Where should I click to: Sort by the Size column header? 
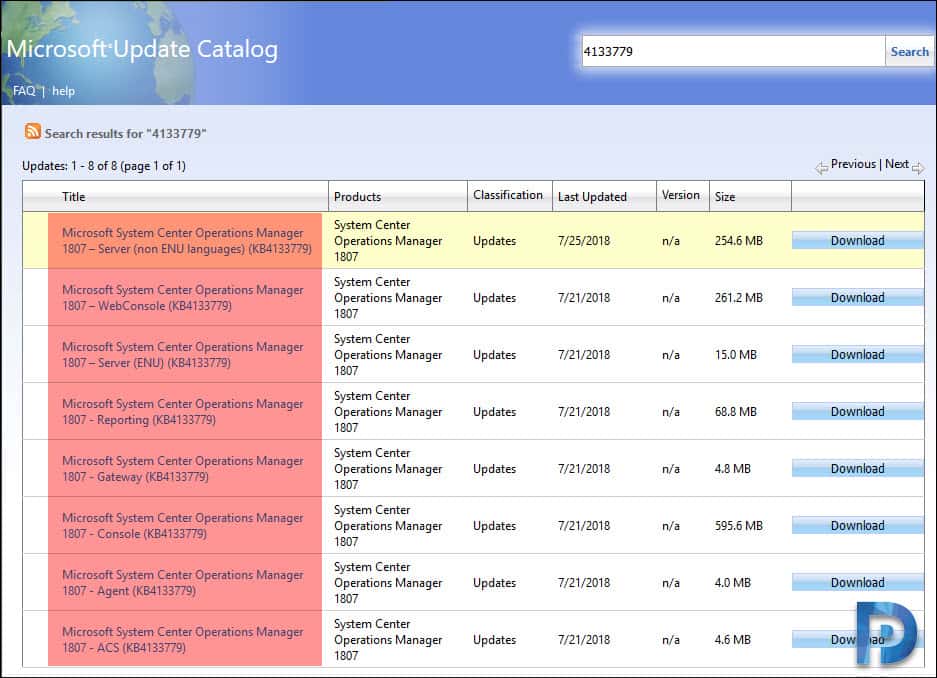tap(725, 197)
